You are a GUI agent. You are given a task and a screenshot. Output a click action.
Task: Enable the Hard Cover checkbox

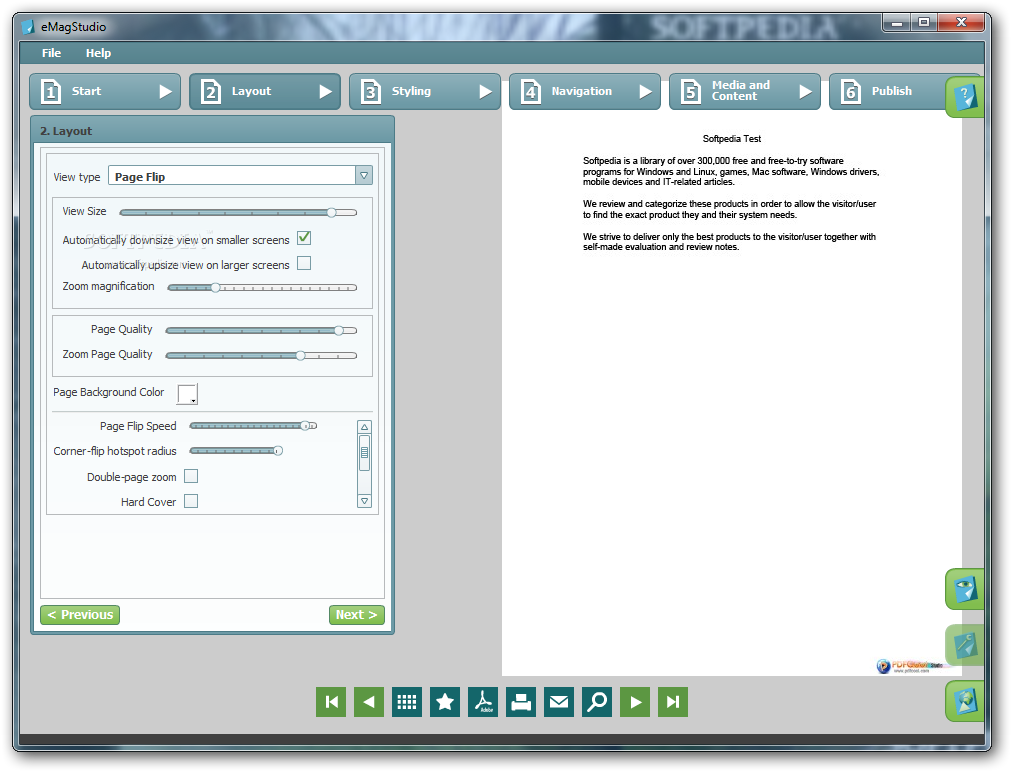[191, 501]
